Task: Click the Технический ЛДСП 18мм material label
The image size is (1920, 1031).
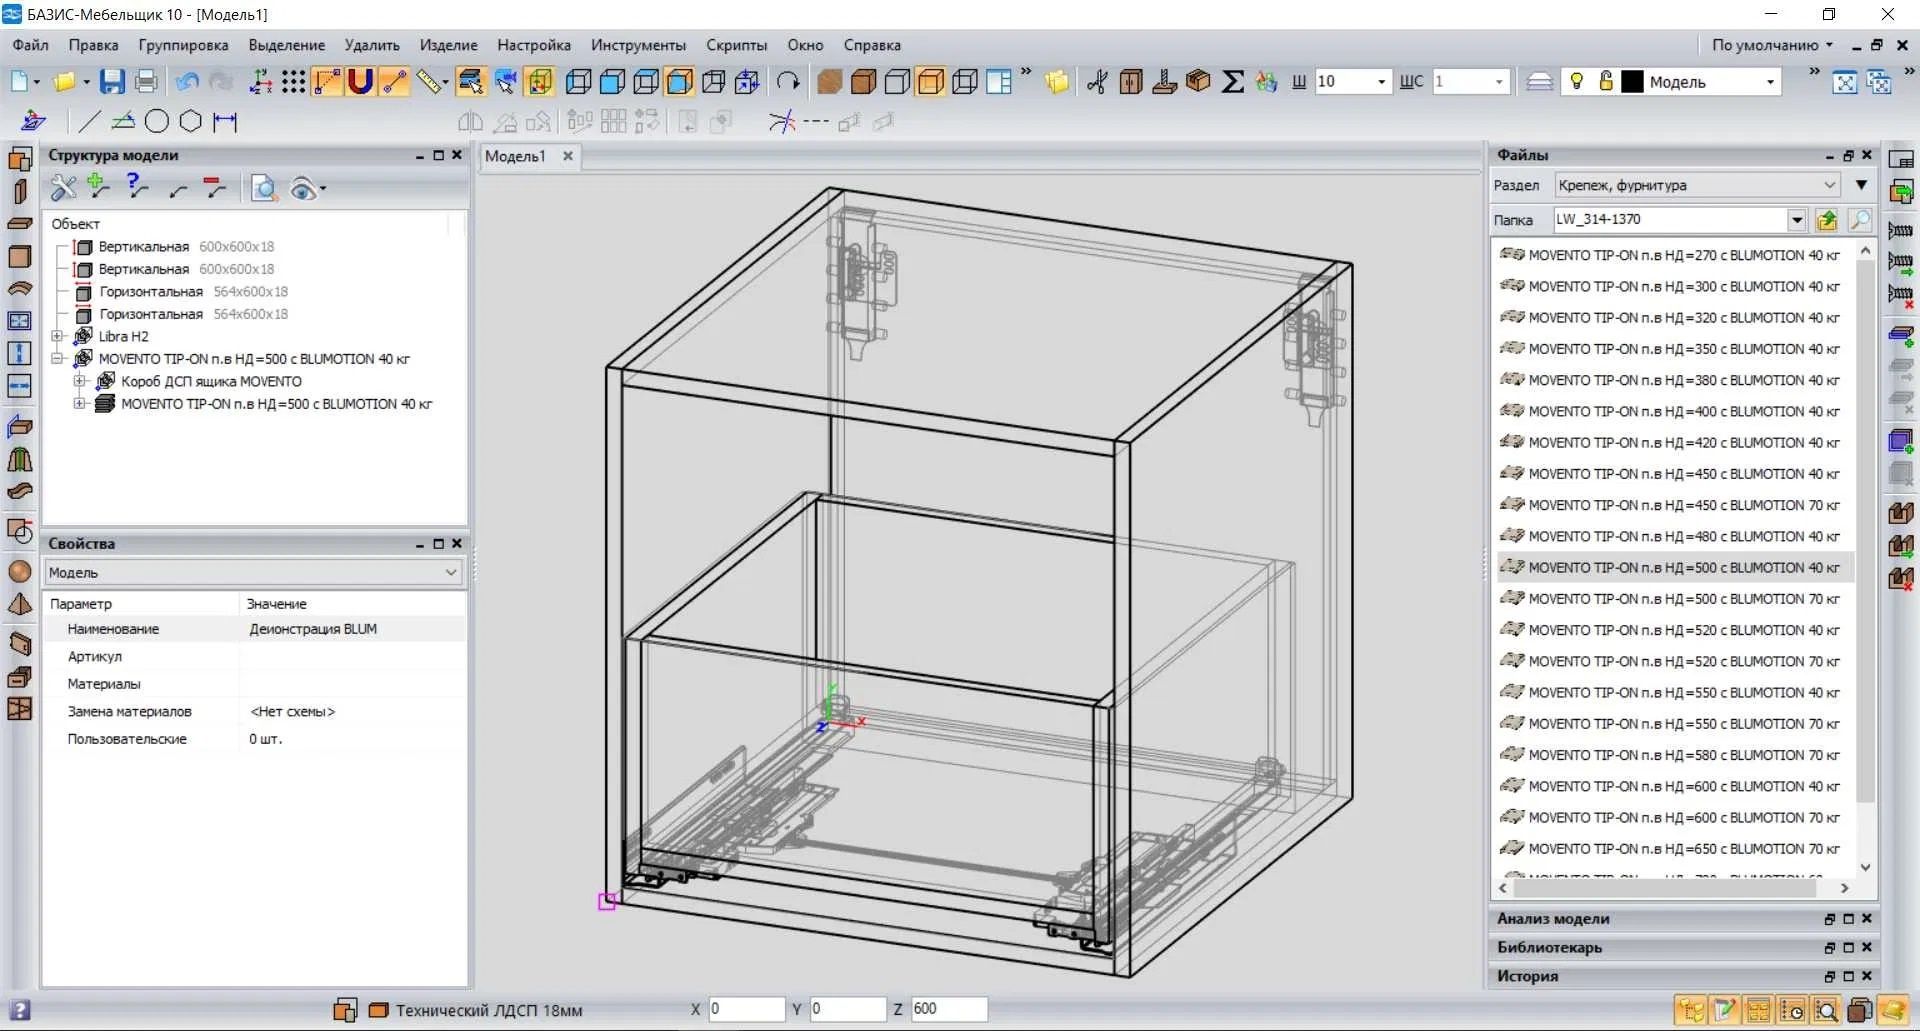Action: [488, 1010]
